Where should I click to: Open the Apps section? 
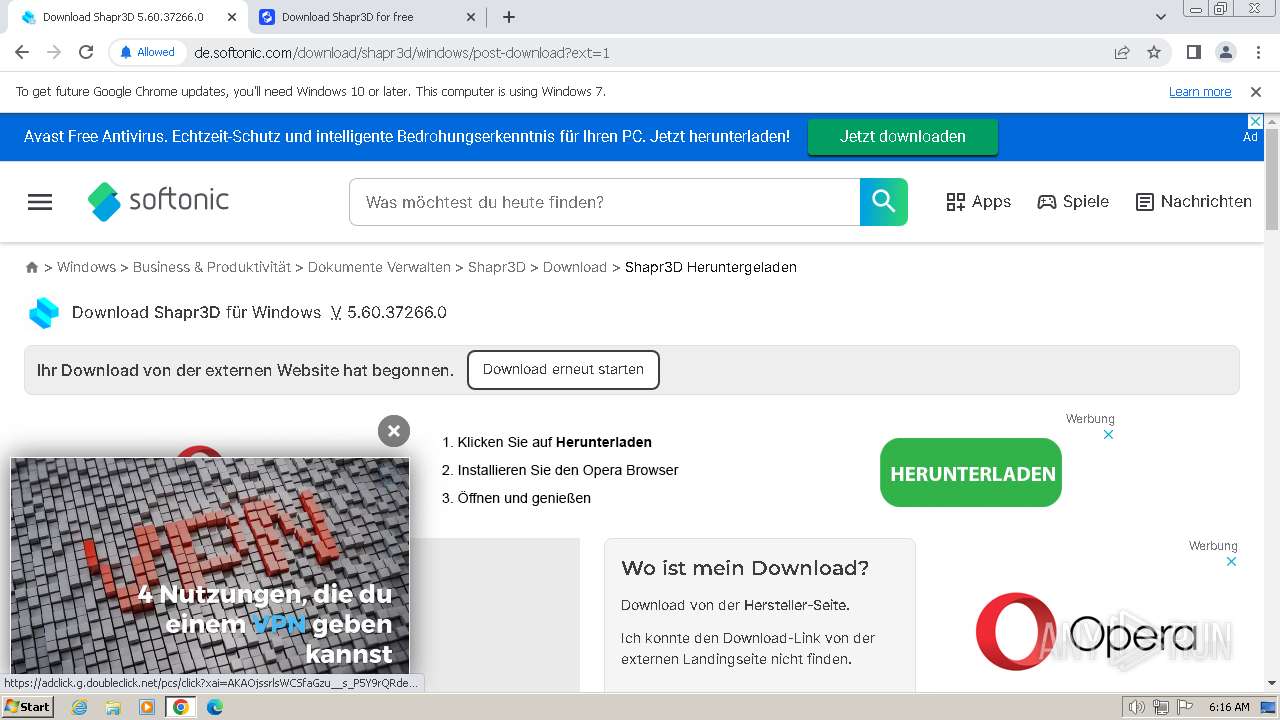point(979,202)
